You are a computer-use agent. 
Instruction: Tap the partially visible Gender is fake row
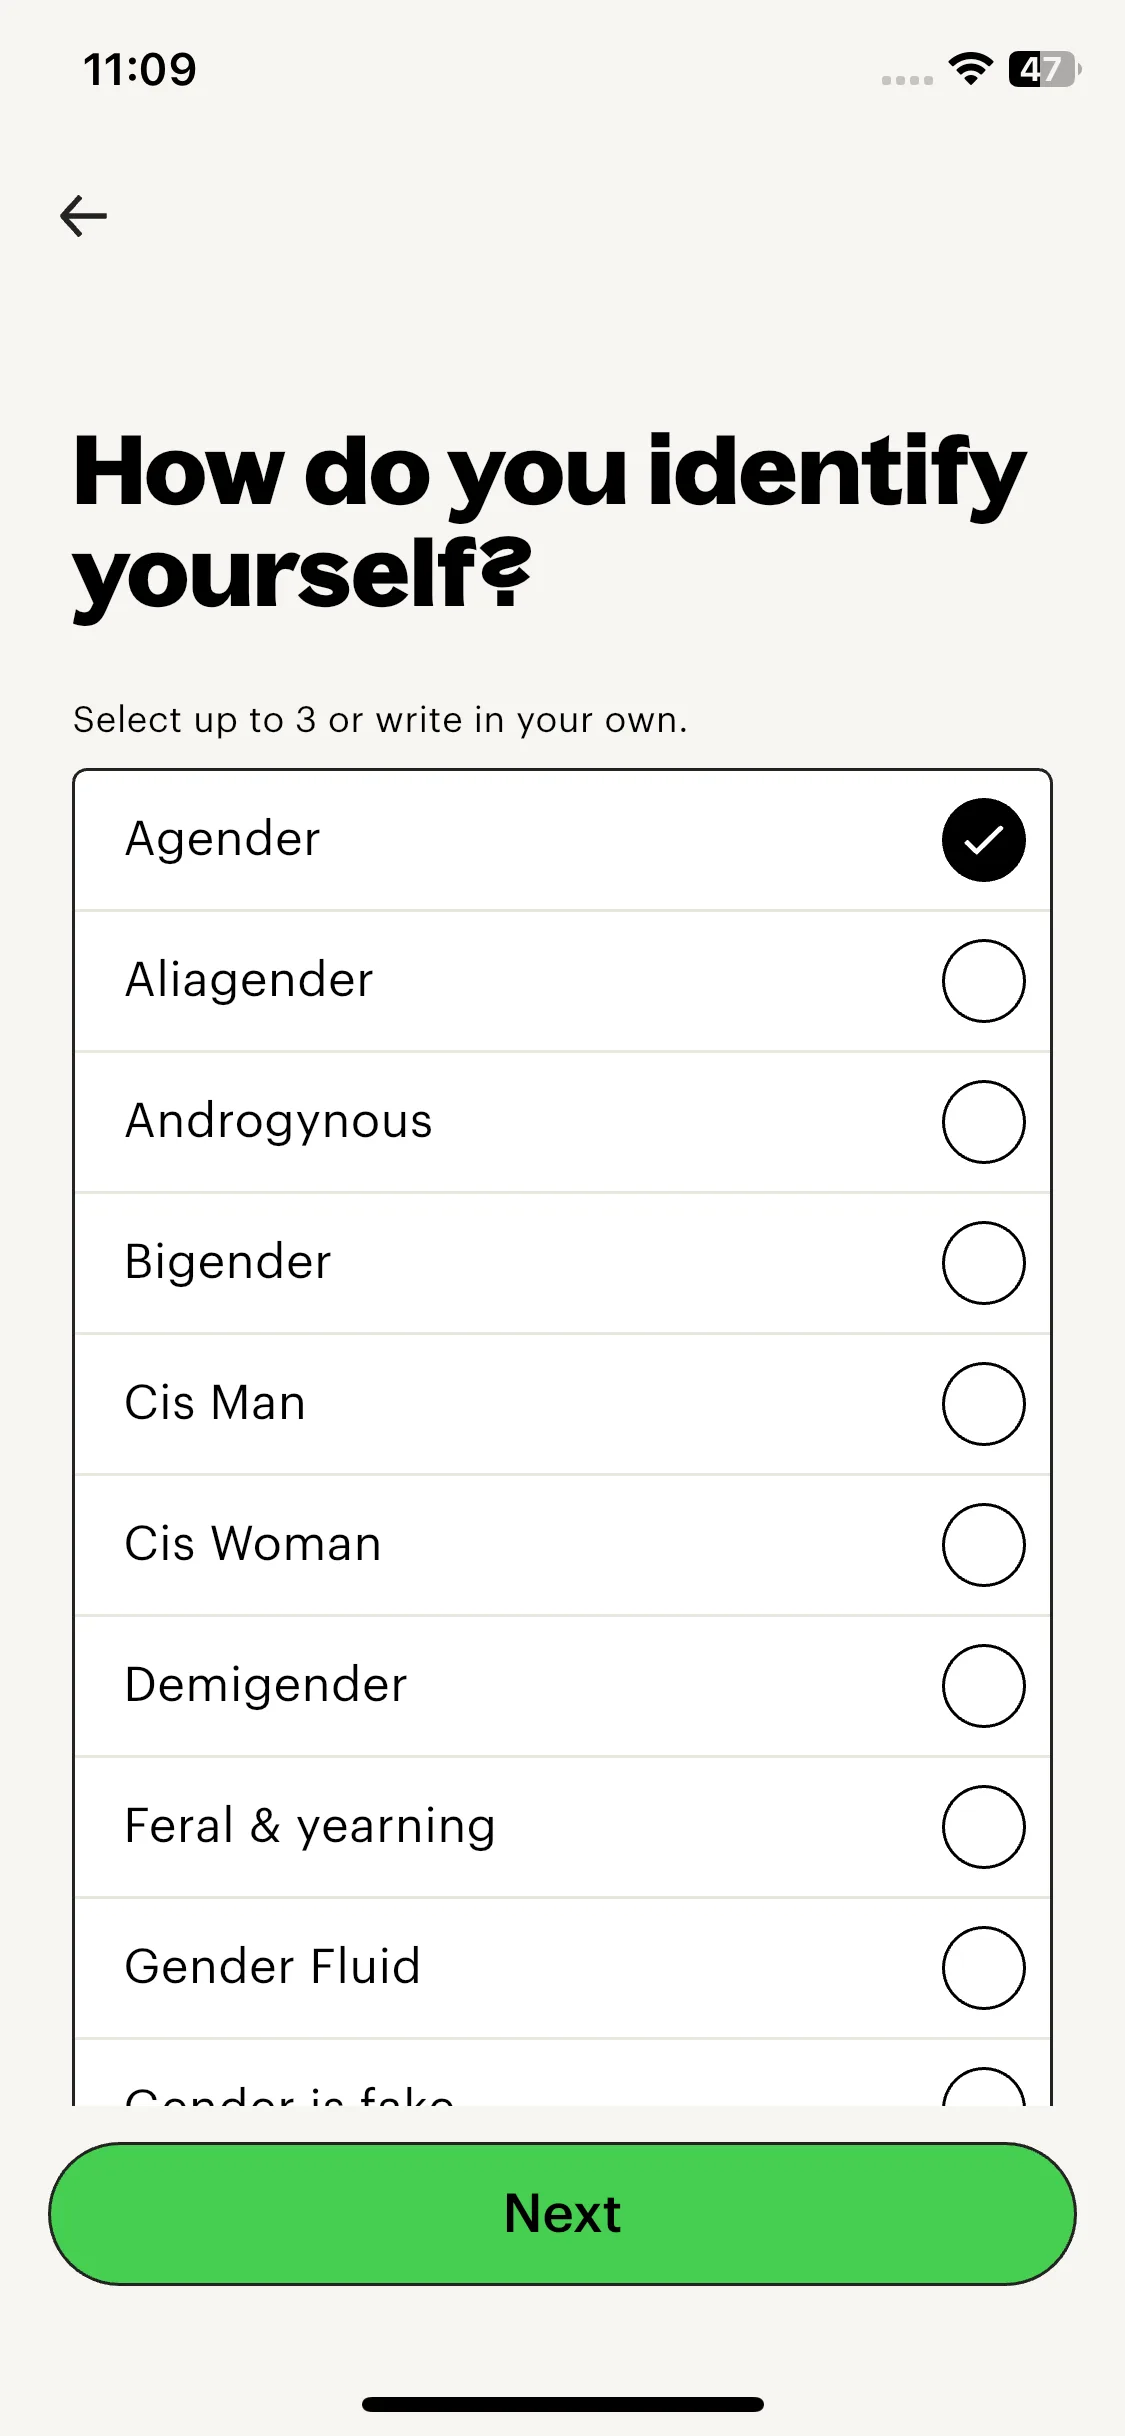coord(290,2090)
